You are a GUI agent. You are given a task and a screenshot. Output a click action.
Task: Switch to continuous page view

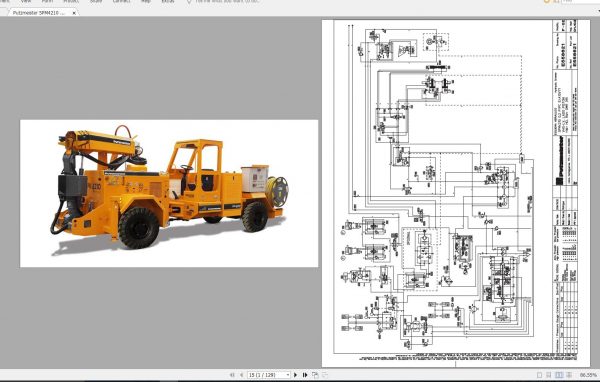click(549, 375)
